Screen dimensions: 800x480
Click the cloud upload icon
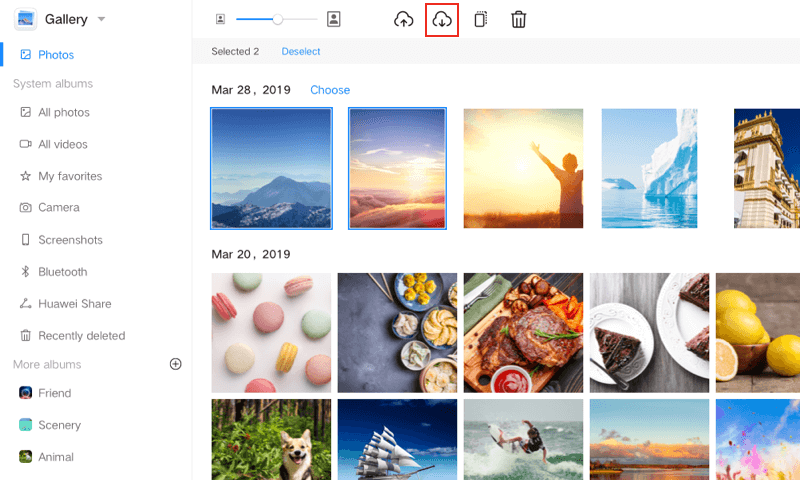click(x=404, y=19)
